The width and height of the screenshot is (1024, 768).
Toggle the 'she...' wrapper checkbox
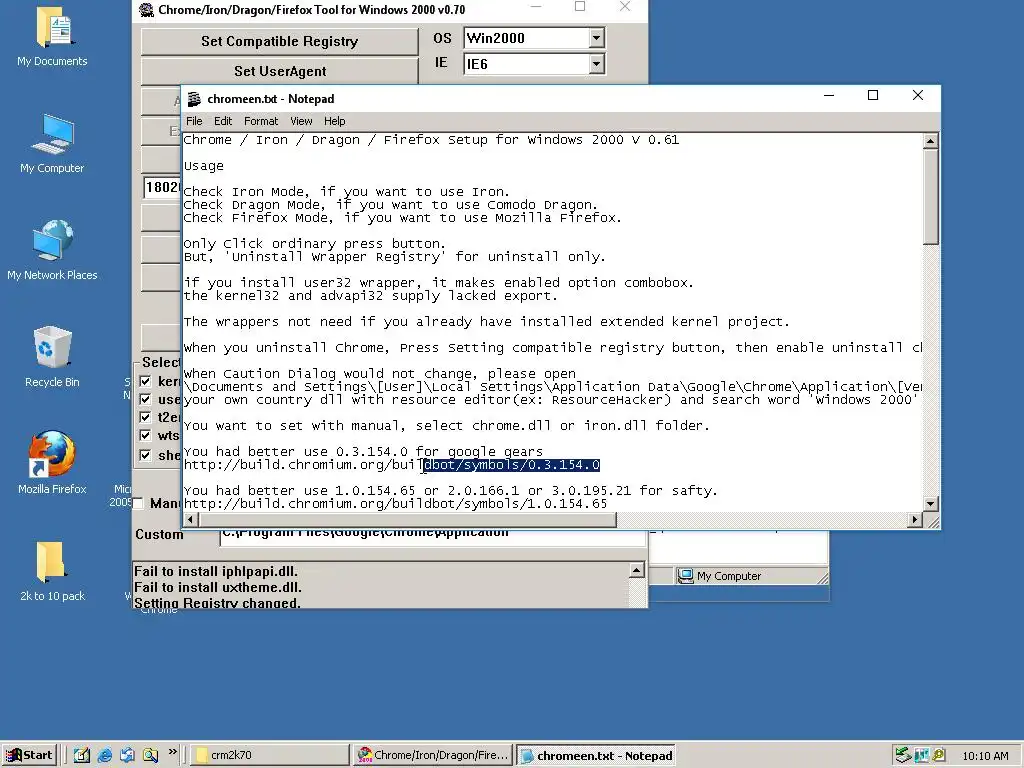point(146,455)
